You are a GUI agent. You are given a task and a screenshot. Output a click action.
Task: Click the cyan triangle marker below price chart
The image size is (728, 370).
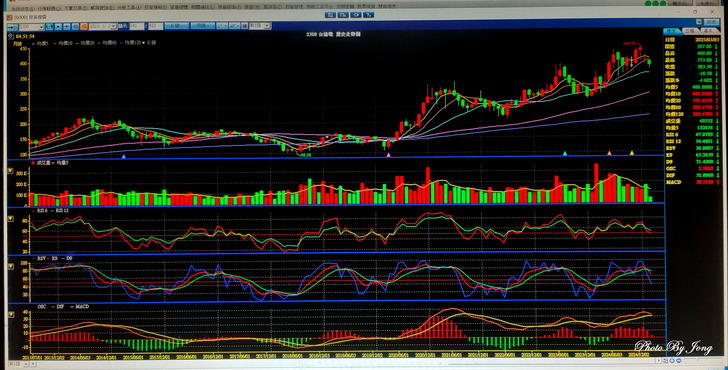565,153
